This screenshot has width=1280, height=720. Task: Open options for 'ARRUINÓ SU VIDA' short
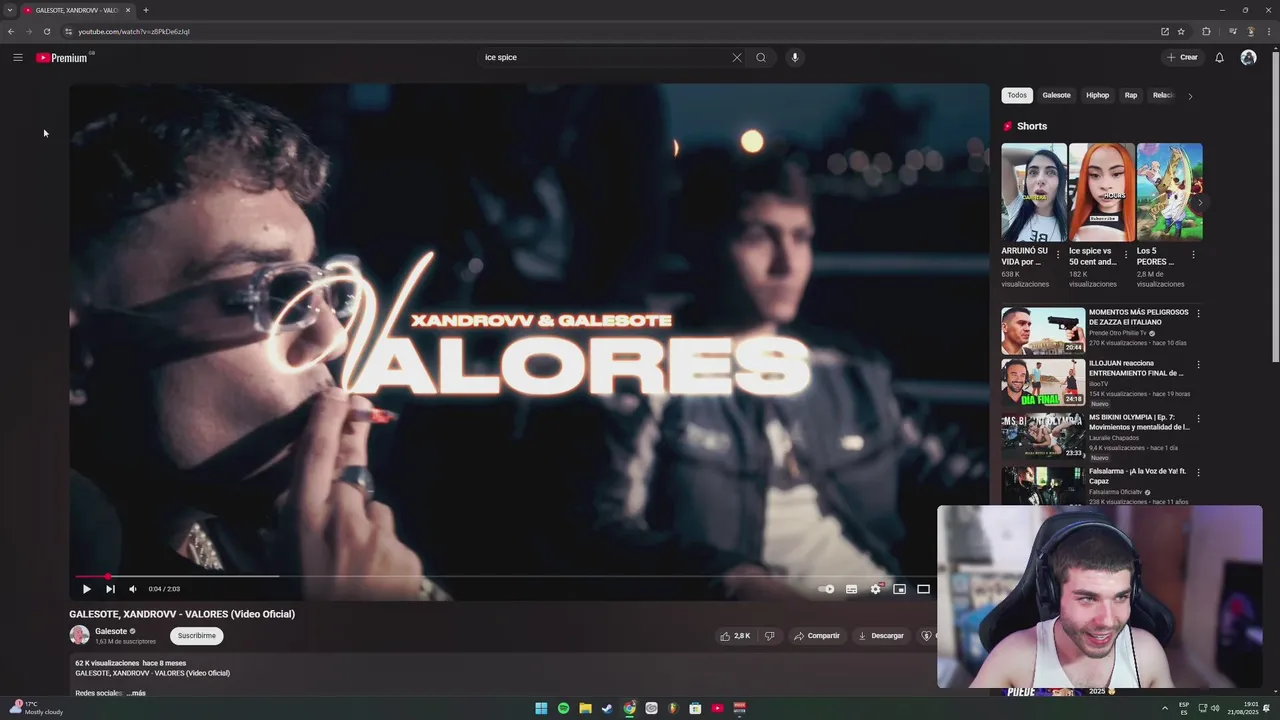[x=1058, y=255]
